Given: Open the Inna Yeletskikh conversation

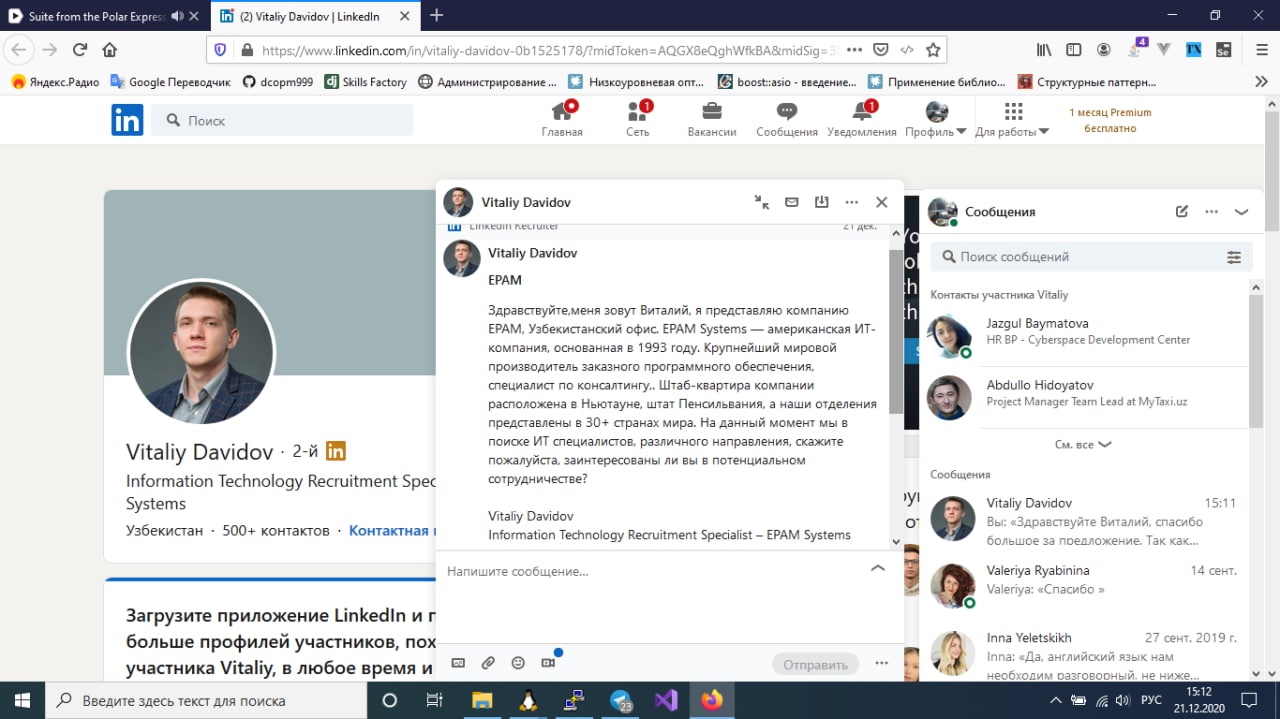Looking at the screenshot, I should click(x=1085, y=654).
